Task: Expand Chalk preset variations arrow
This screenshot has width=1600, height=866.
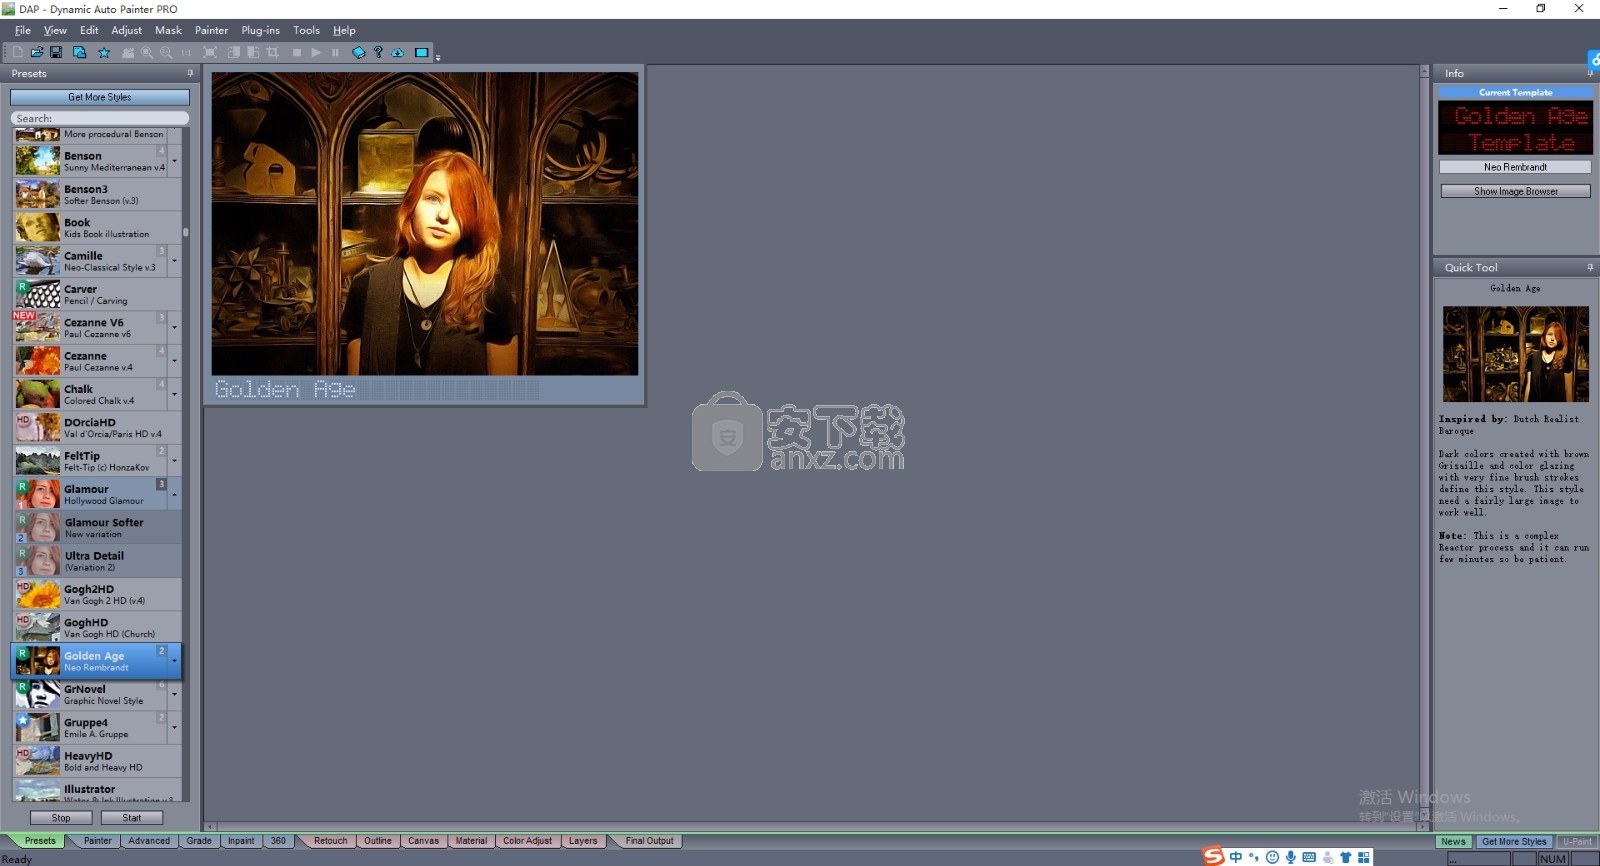Action: click(174, 394)
